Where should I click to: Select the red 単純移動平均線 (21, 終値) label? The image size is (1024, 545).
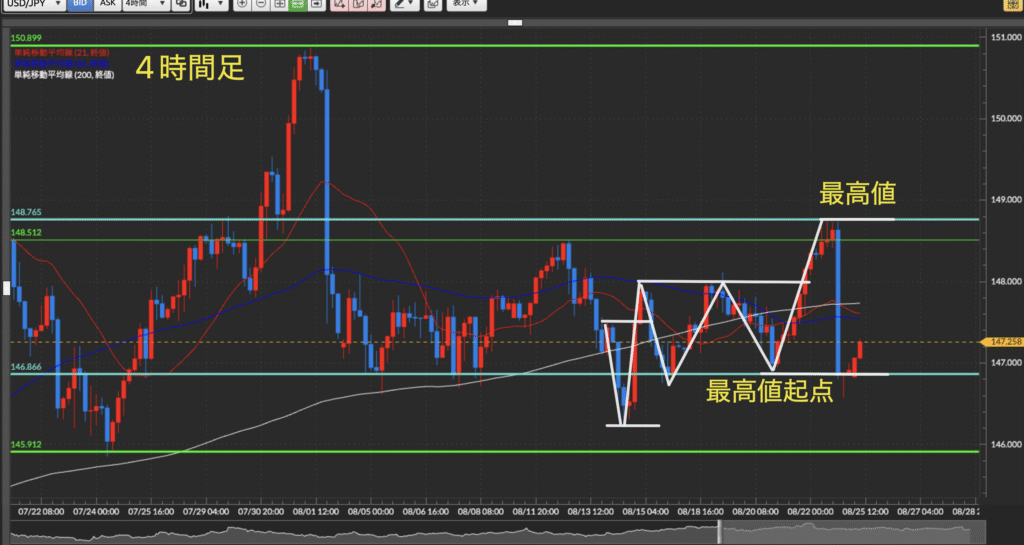(61, 52)
